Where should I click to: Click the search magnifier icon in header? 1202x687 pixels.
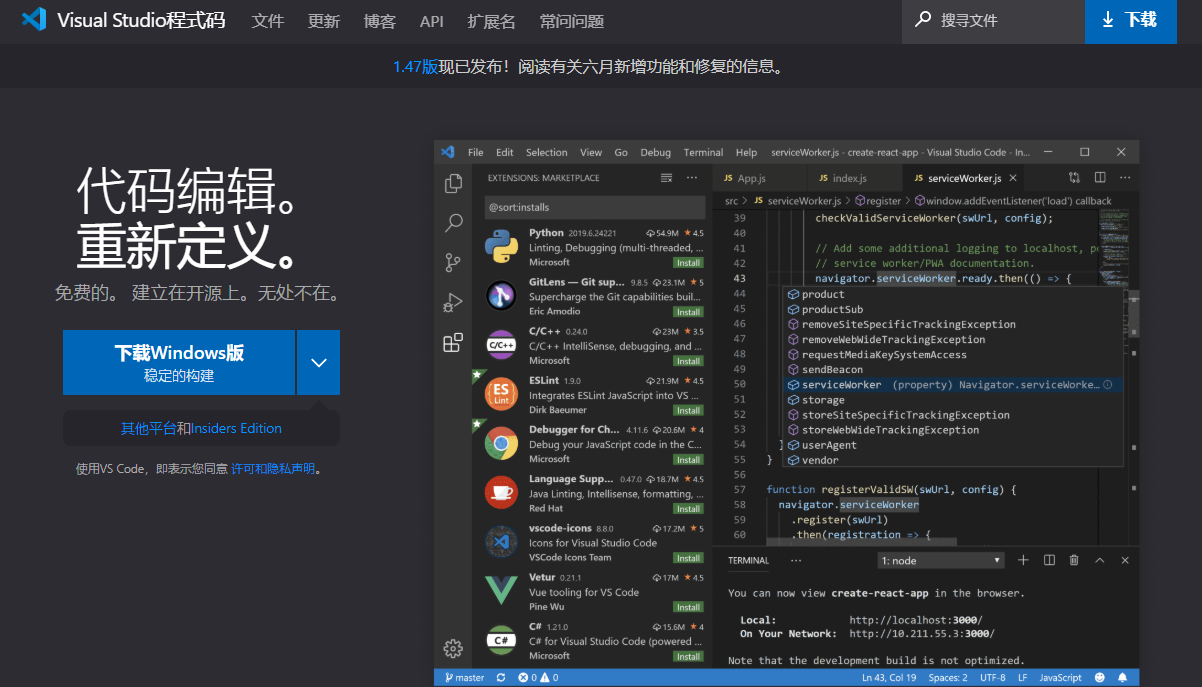click(x=922, y=20)
